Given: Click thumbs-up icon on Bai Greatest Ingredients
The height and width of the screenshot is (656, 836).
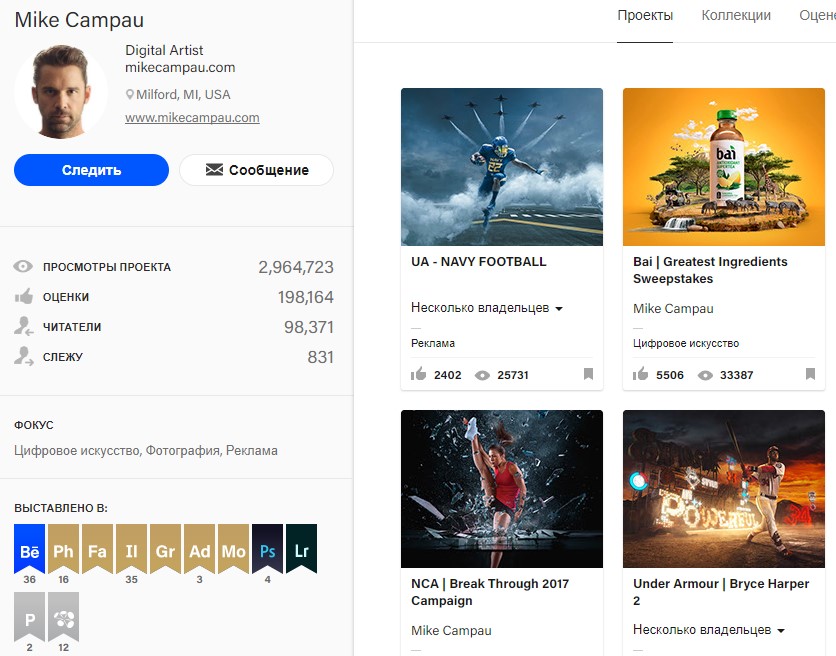Looking at the screenshot, I should tap(640, 374).
